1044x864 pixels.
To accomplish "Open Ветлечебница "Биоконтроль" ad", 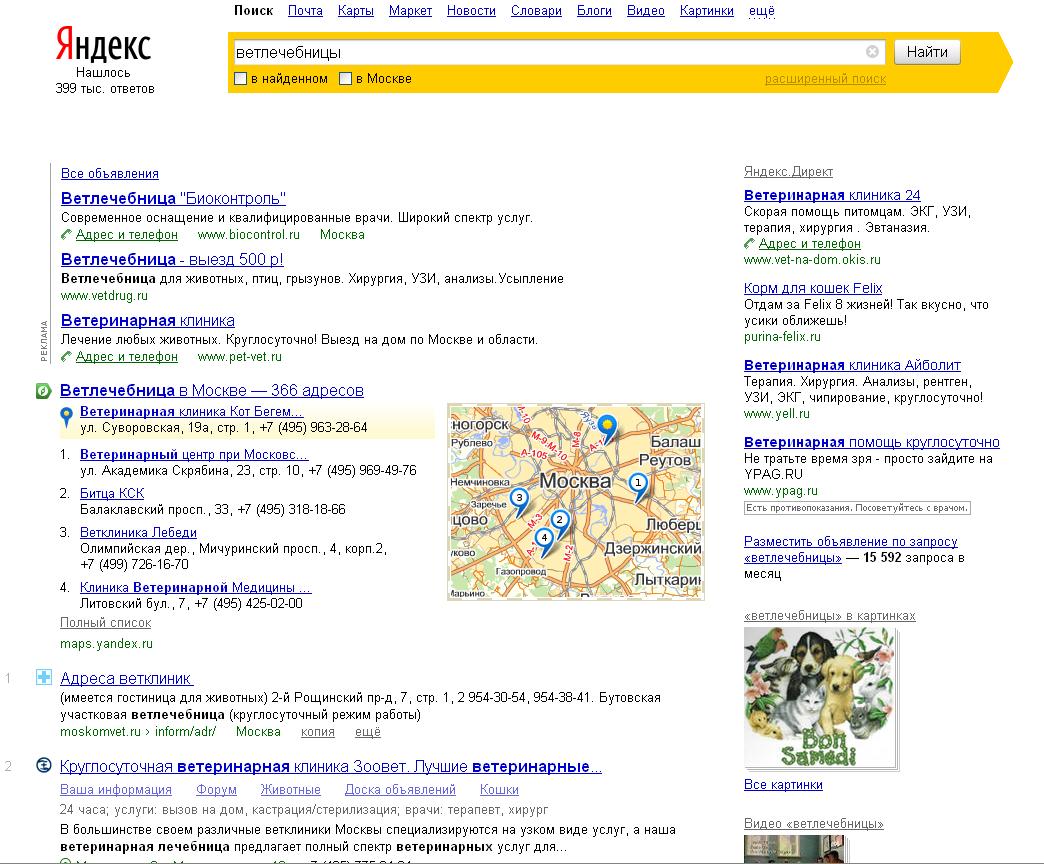I will pos(173,198).
